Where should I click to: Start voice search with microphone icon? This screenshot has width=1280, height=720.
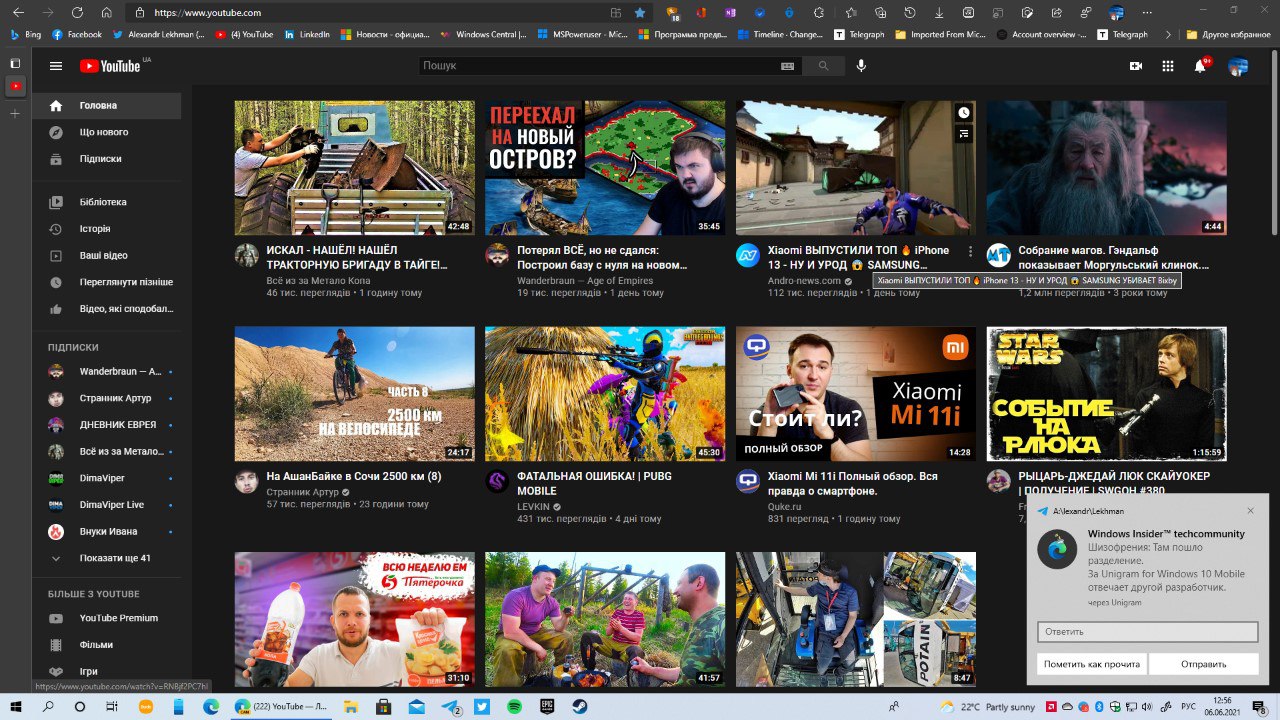(861, 66)
